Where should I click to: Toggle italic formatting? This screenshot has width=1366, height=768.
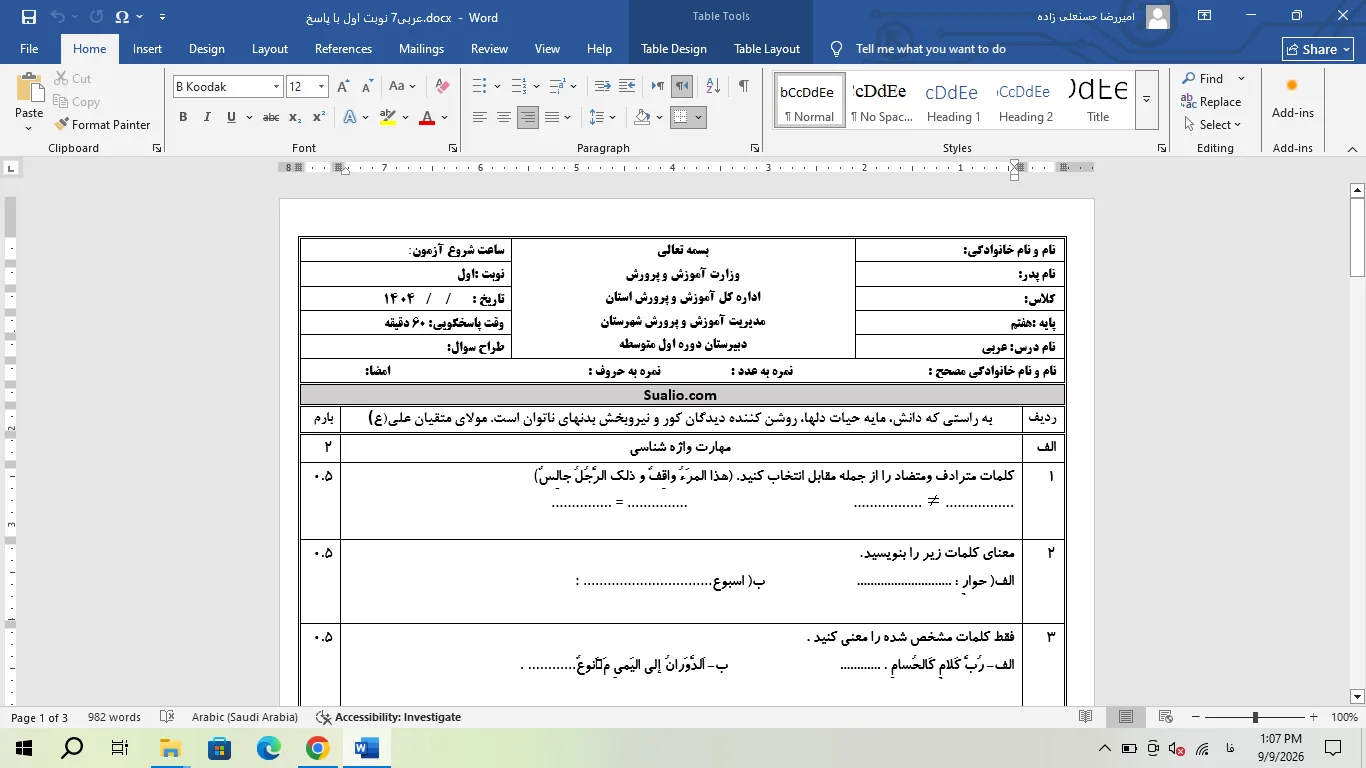(207, 117)
